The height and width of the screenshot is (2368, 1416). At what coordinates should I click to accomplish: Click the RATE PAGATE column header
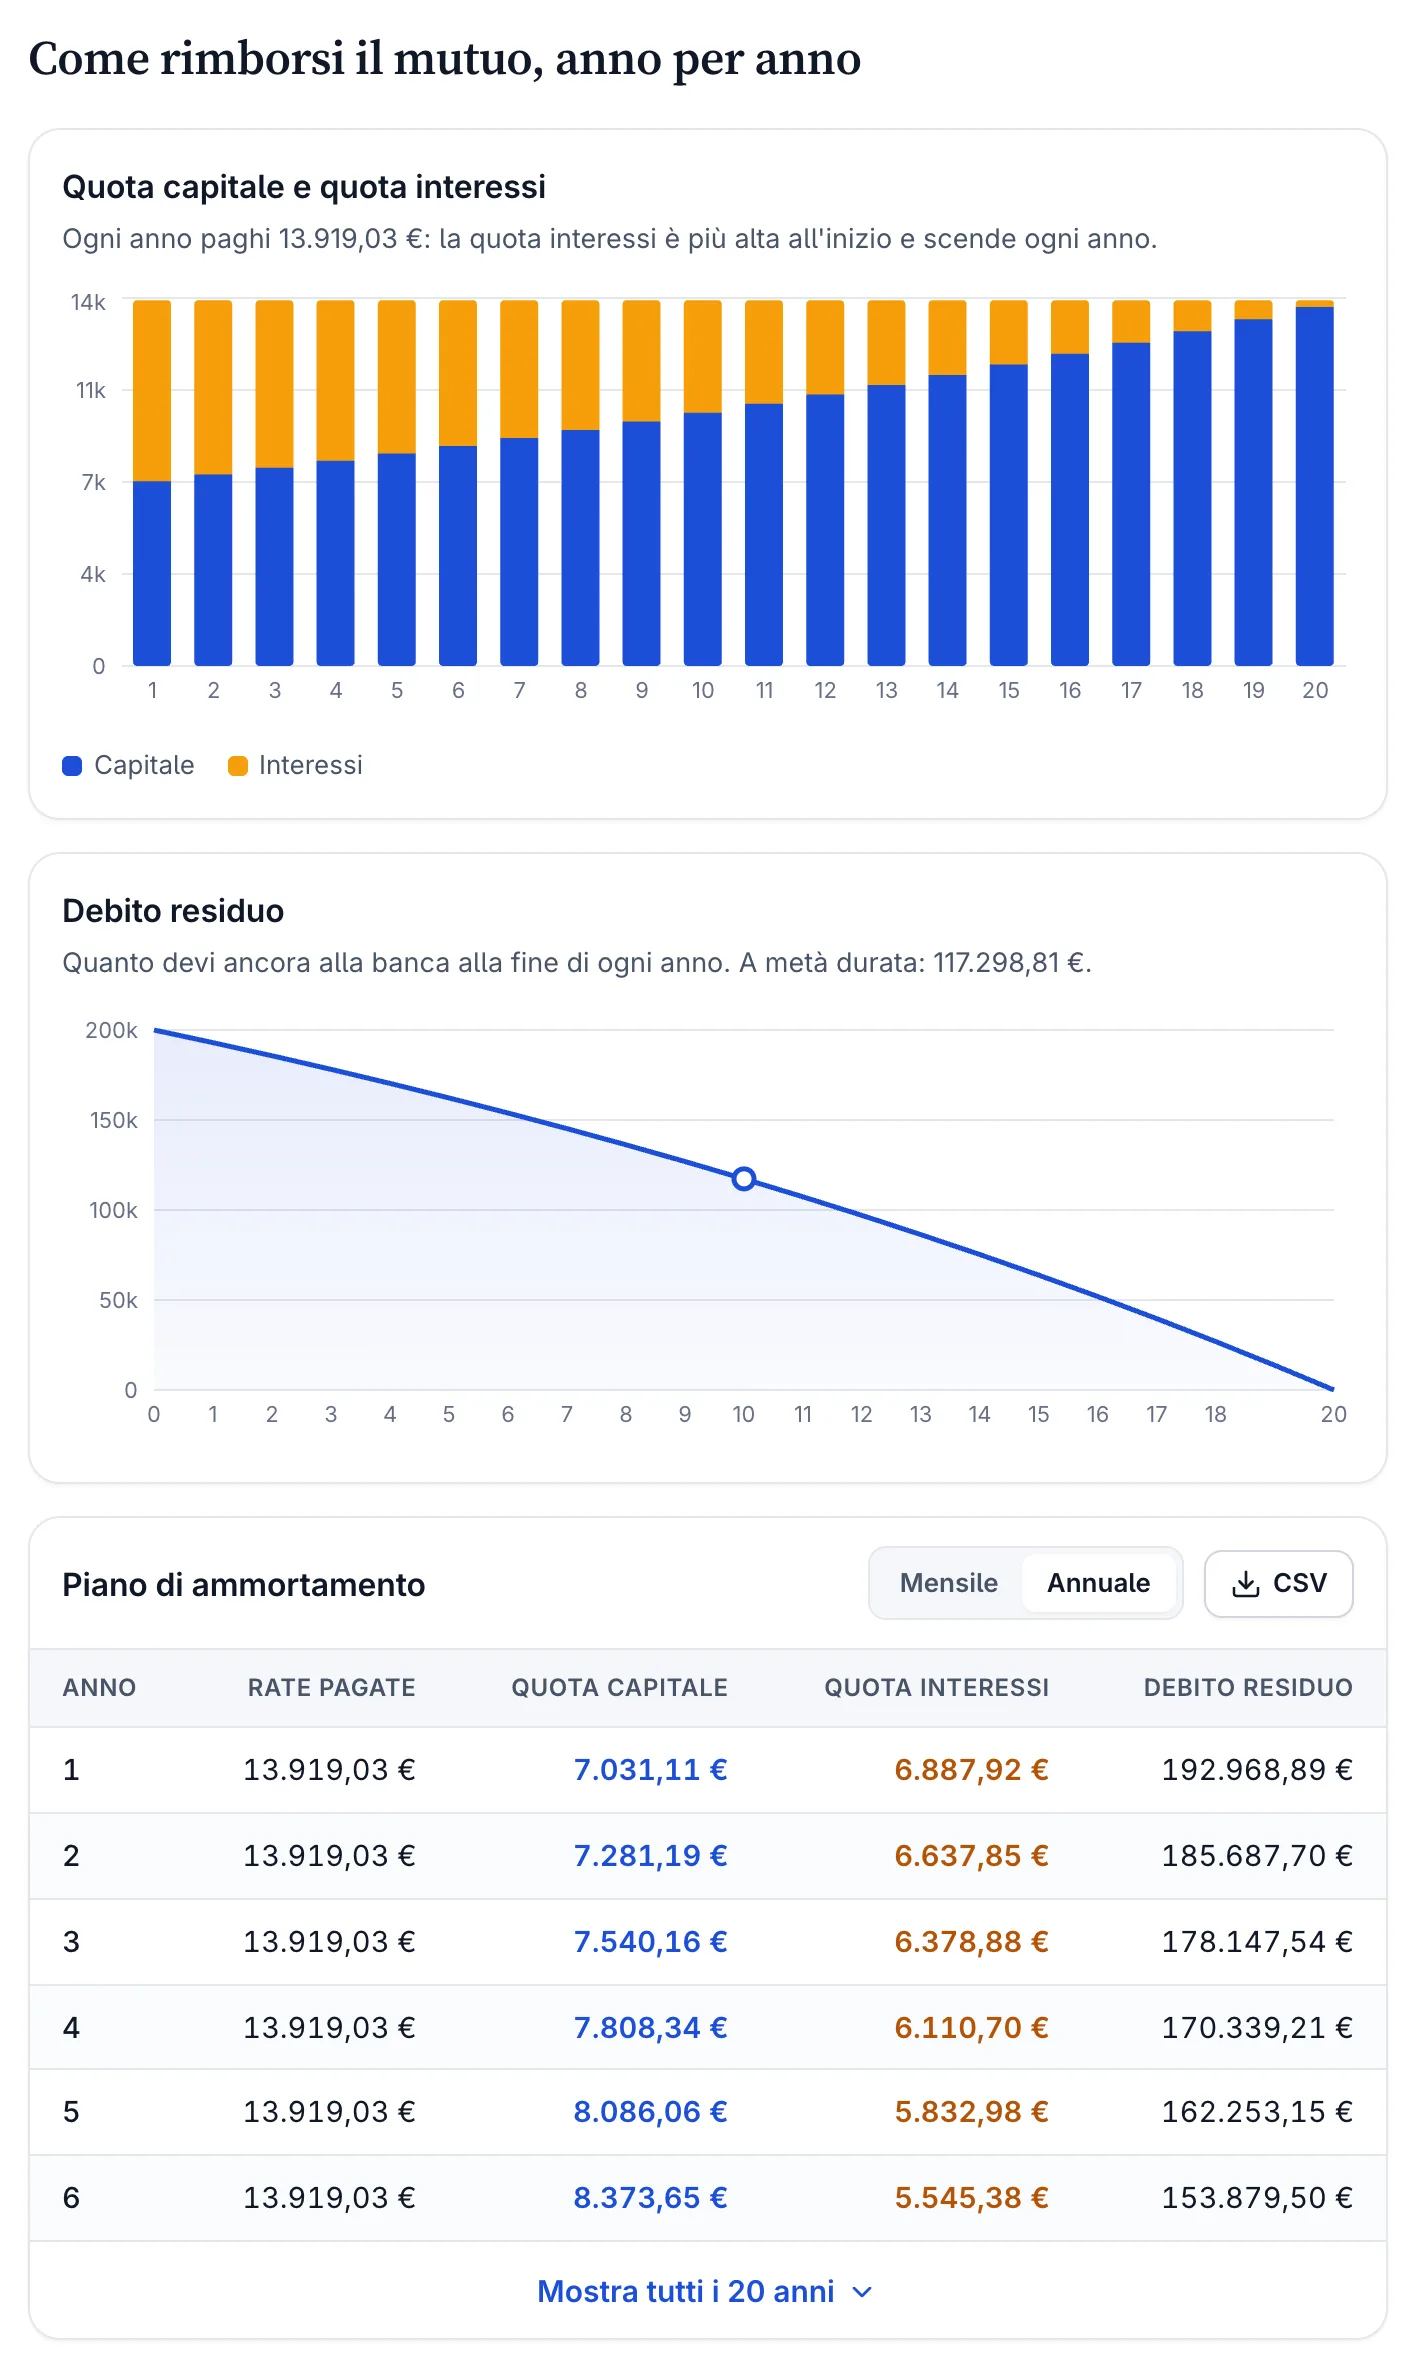point(331,1688)
